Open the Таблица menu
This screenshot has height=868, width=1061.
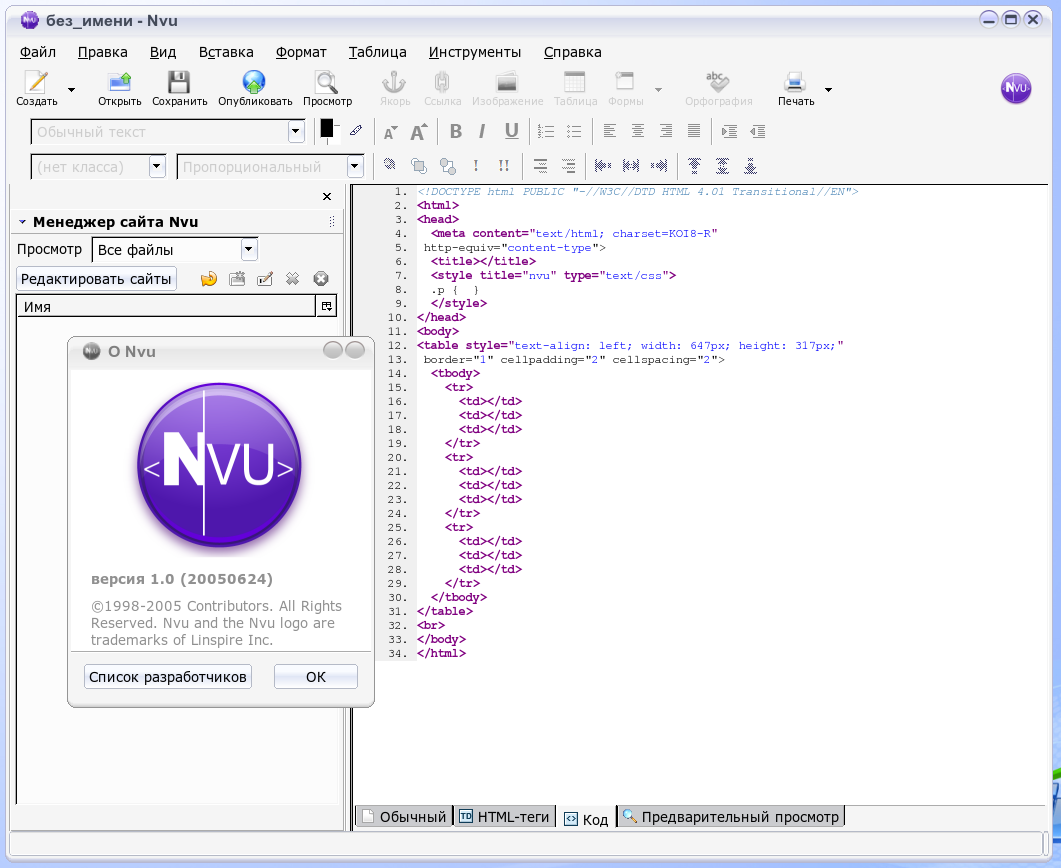point(377,52)
